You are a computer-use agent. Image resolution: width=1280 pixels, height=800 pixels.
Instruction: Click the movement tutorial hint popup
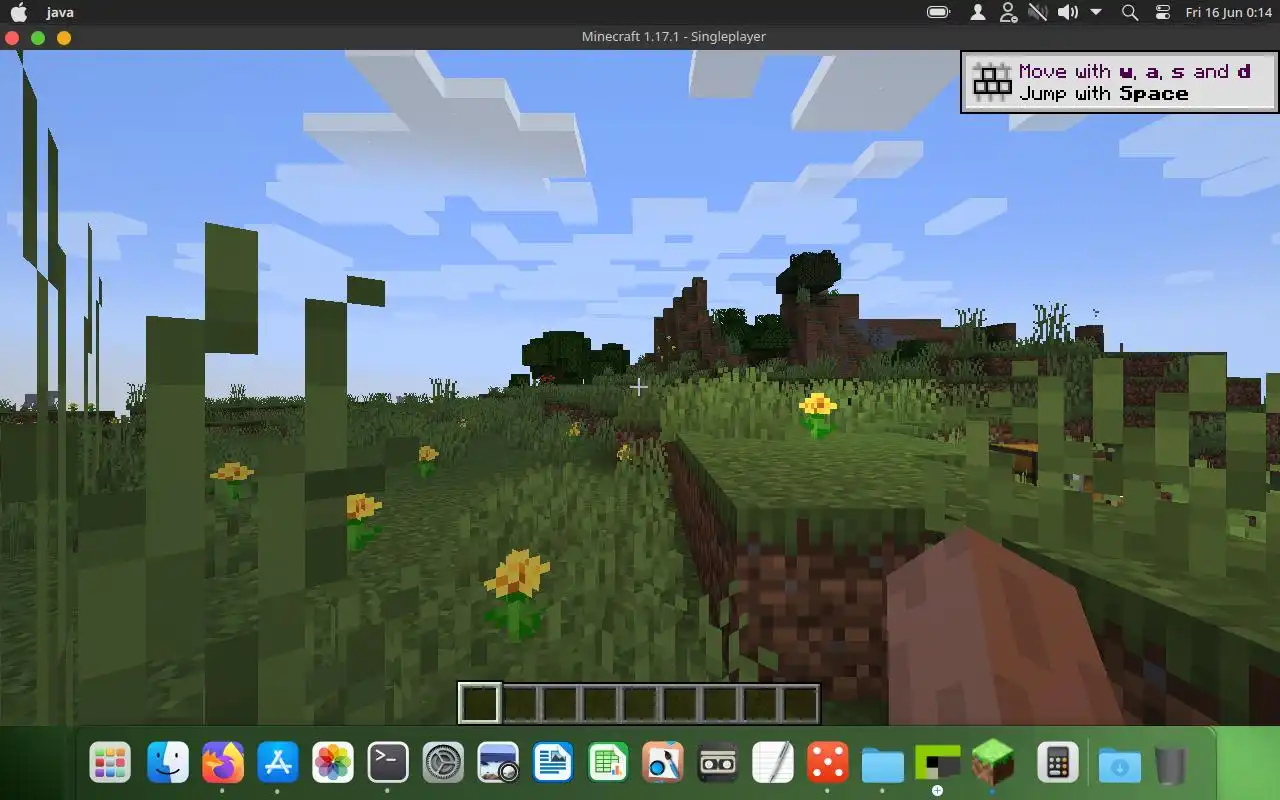pyautogui.click(x=1119, y=82)
